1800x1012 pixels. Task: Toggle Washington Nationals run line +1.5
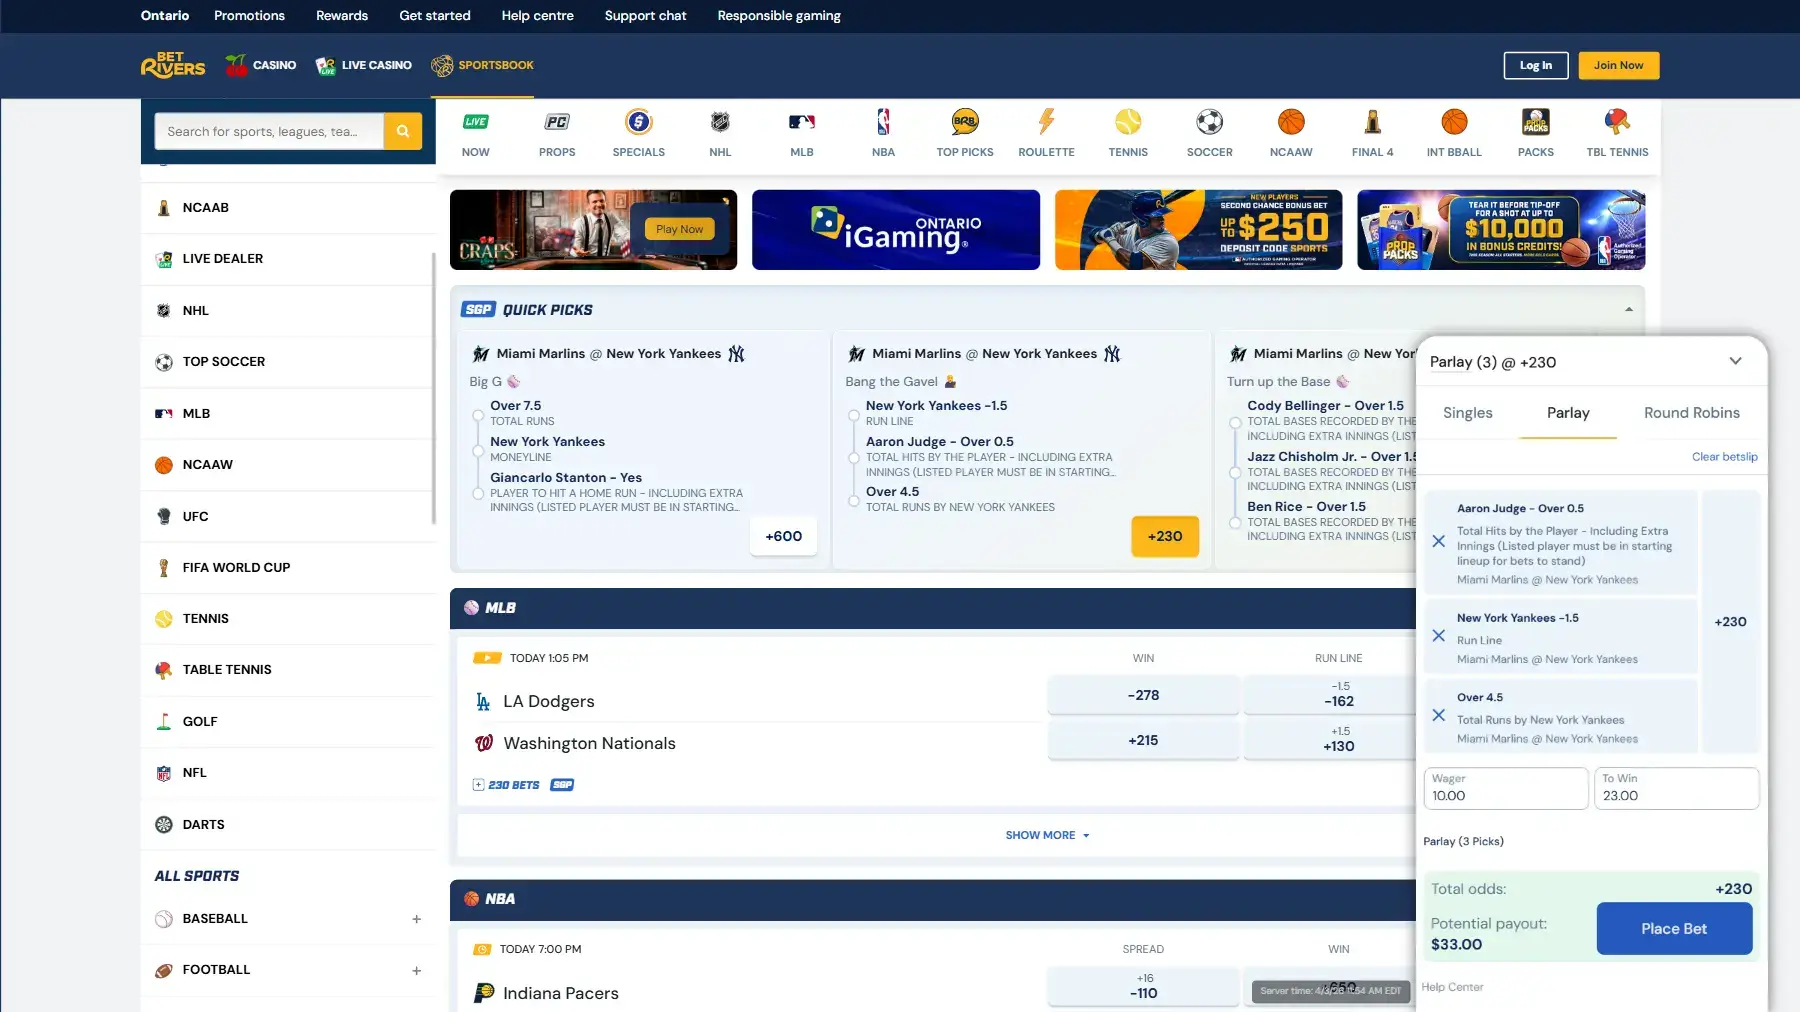point(1330,740)
